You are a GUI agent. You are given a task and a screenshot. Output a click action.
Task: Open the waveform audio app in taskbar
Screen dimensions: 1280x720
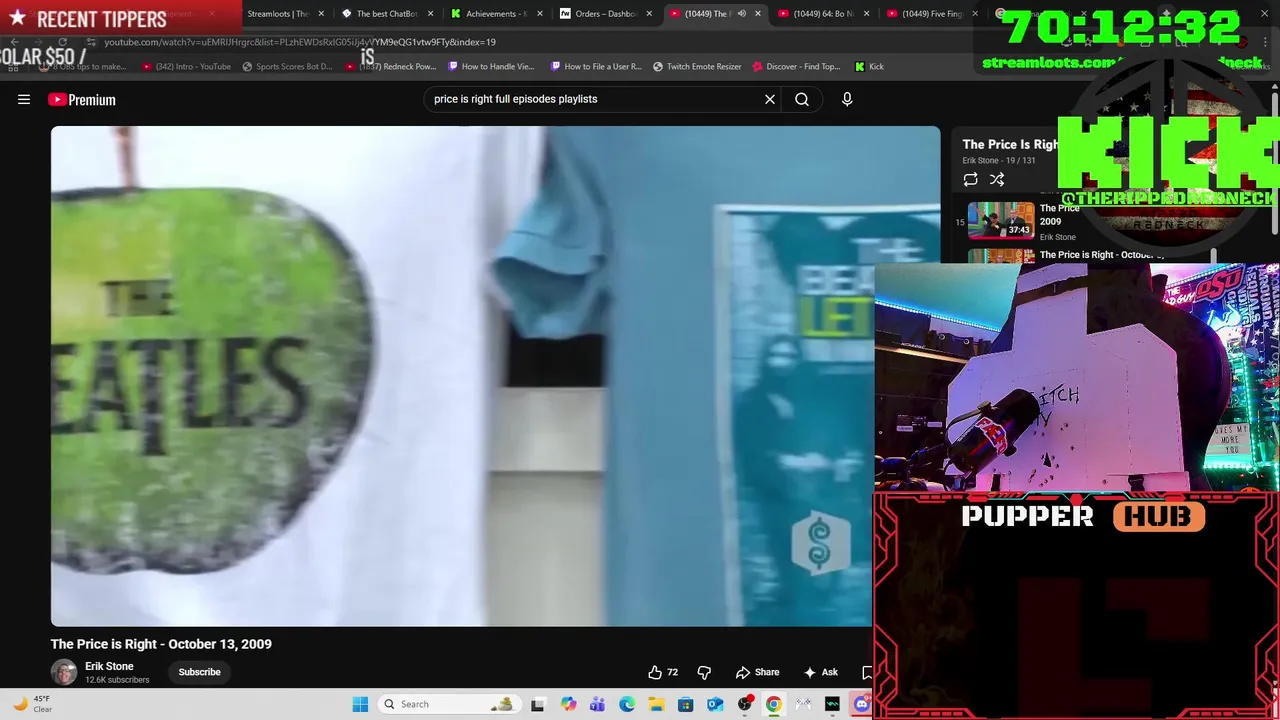832,704
